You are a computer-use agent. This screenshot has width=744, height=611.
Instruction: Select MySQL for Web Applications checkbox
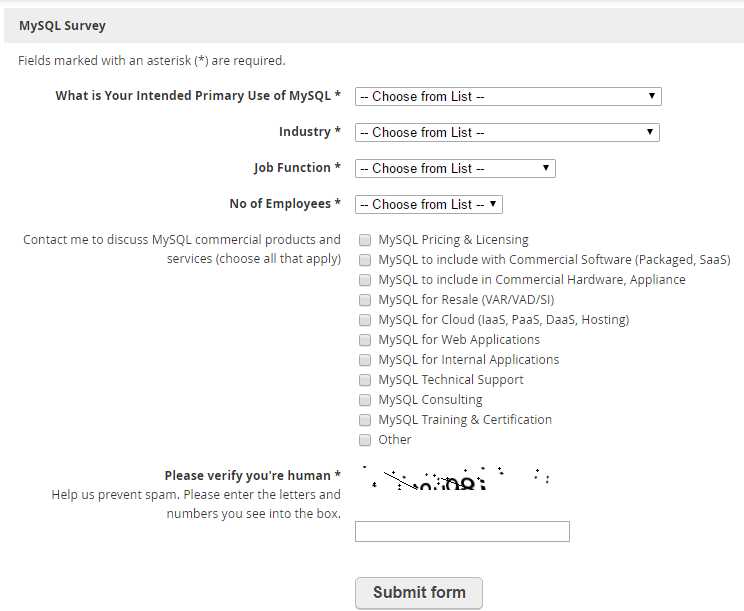(x=365, y=340)
